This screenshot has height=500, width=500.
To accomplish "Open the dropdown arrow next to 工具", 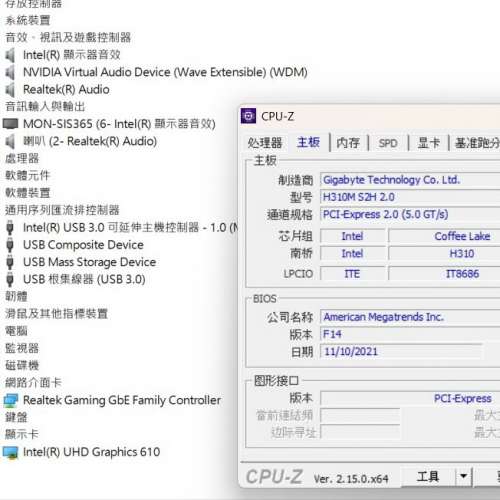I will tap(463, 476).
